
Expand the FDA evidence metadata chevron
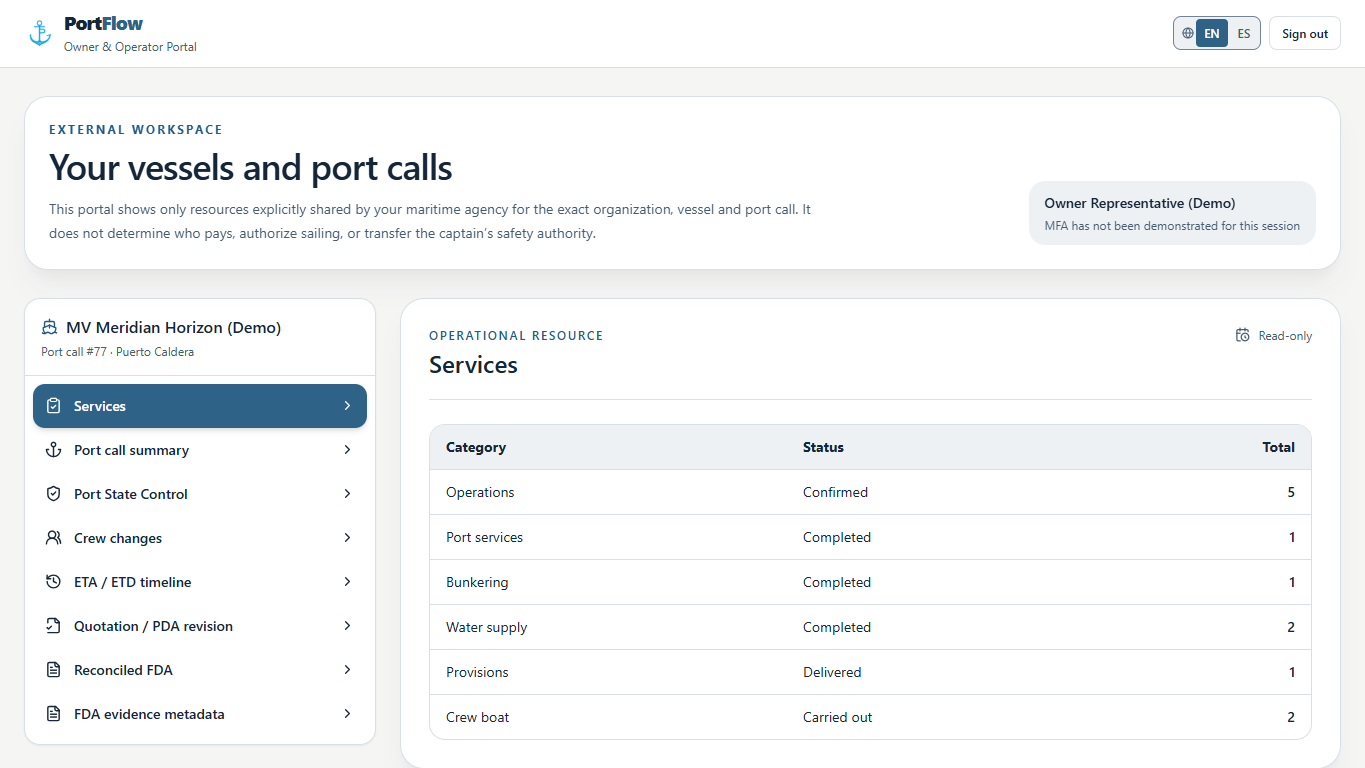(347, 714)
